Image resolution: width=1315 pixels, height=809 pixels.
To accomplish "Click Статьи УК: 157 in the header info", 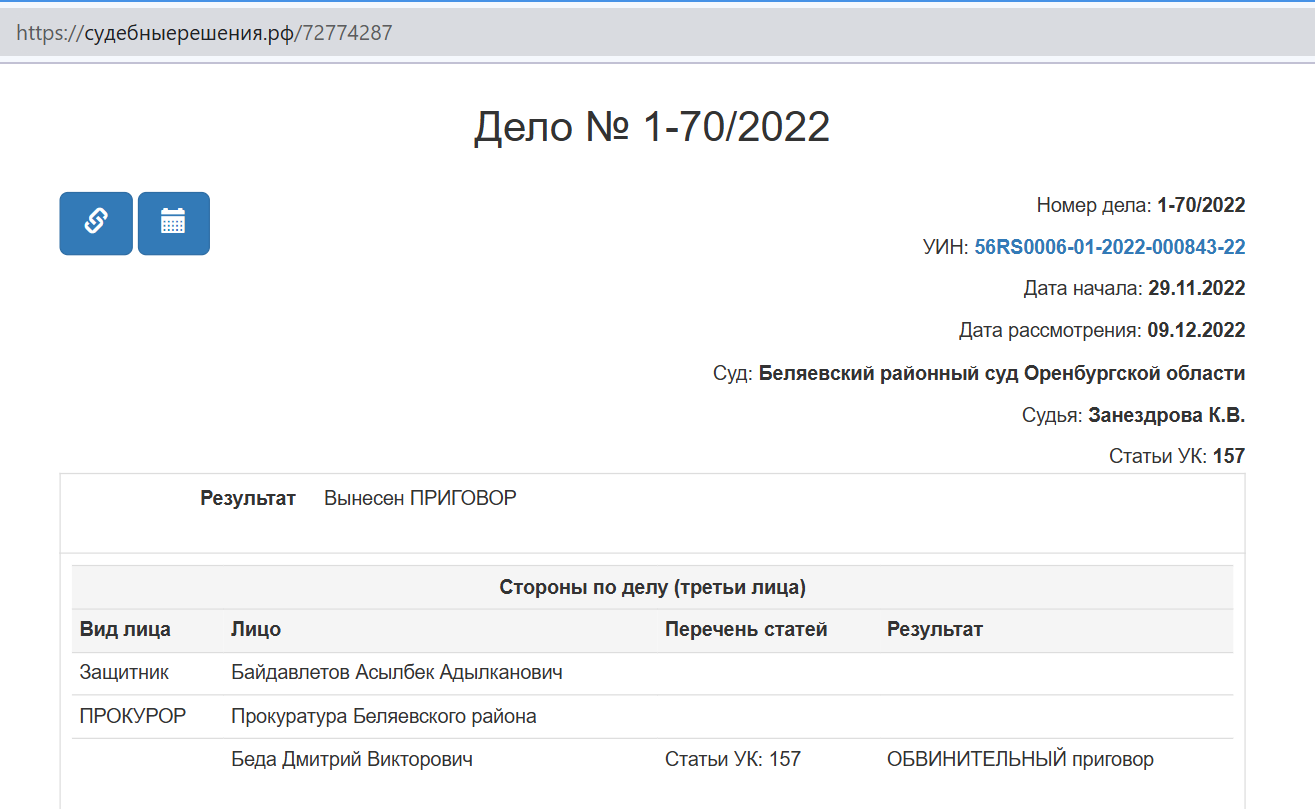I will click(x=1177, y=457).
